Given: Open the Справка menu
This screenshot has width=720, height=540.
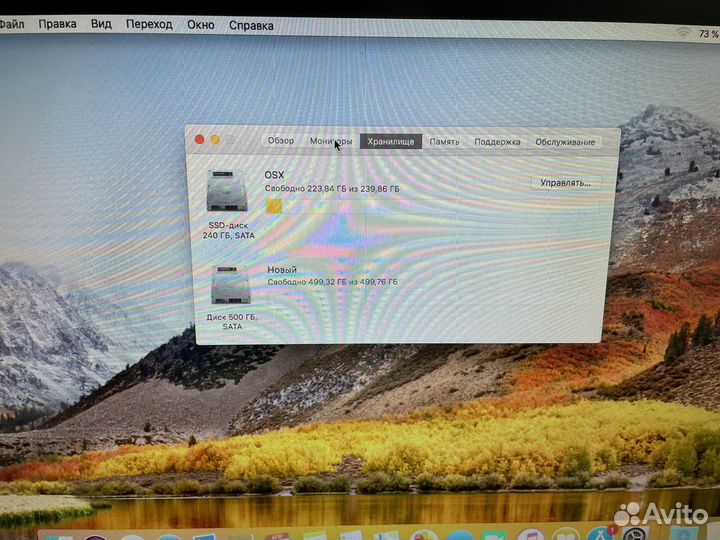Looking at the screenshot, I should (251, 26).
